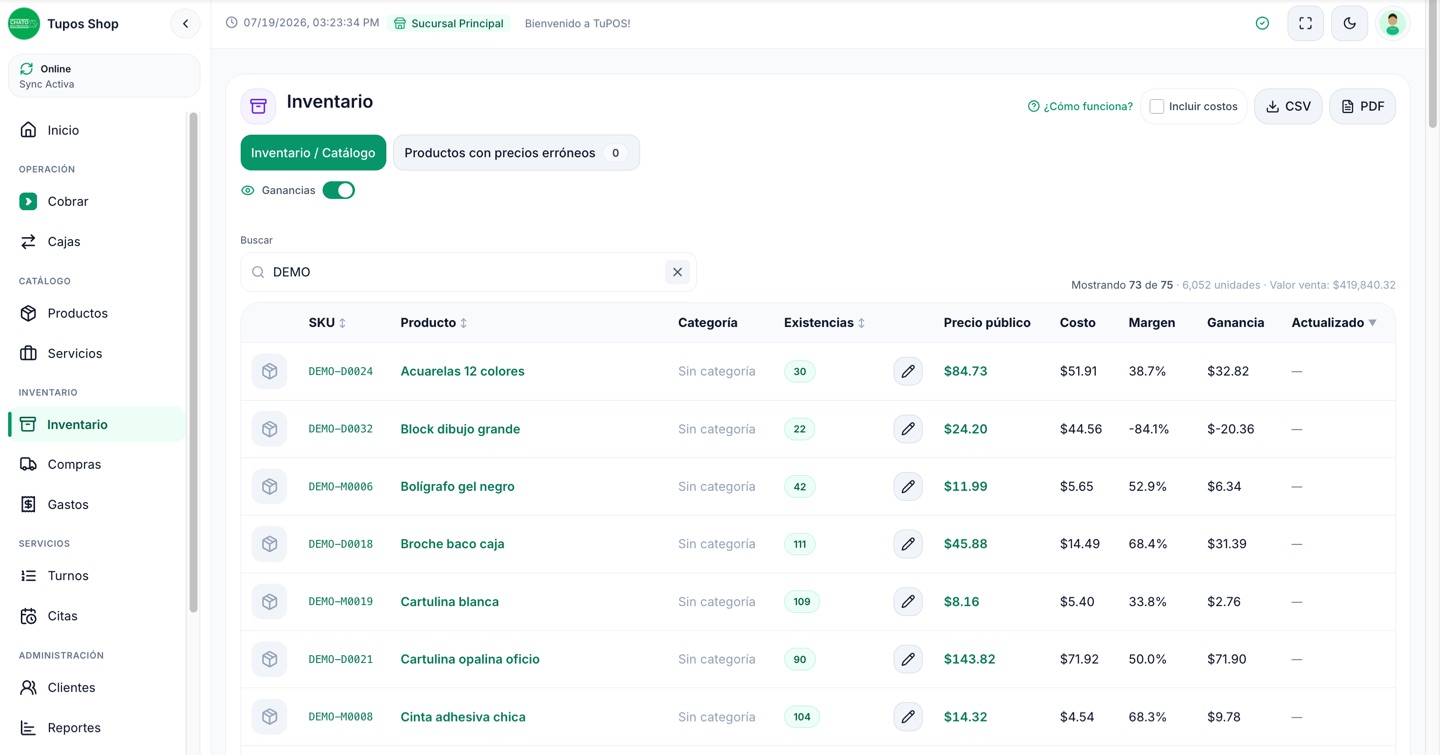The height and width of the screenshot is (755, 1440).
Task: Open the Productos con precios erróneos tab
Action: pyautogui.click(x=516, y=153)
